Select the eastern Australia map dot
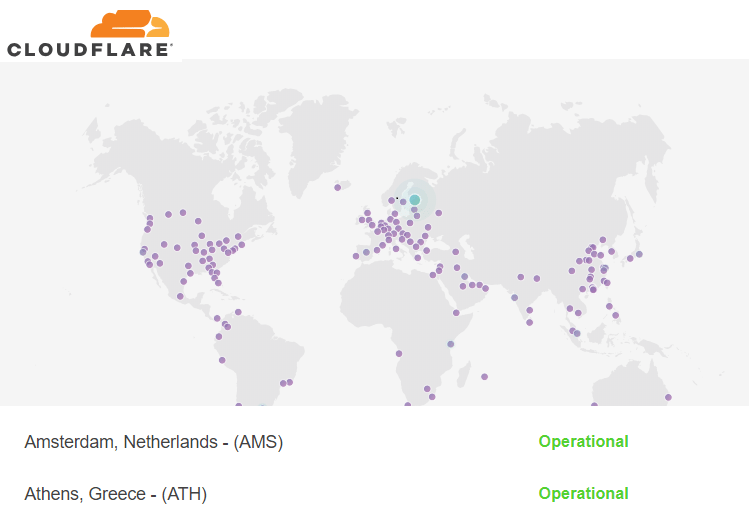Viewport: 749px width, 506px height. (x=668, y=397)
